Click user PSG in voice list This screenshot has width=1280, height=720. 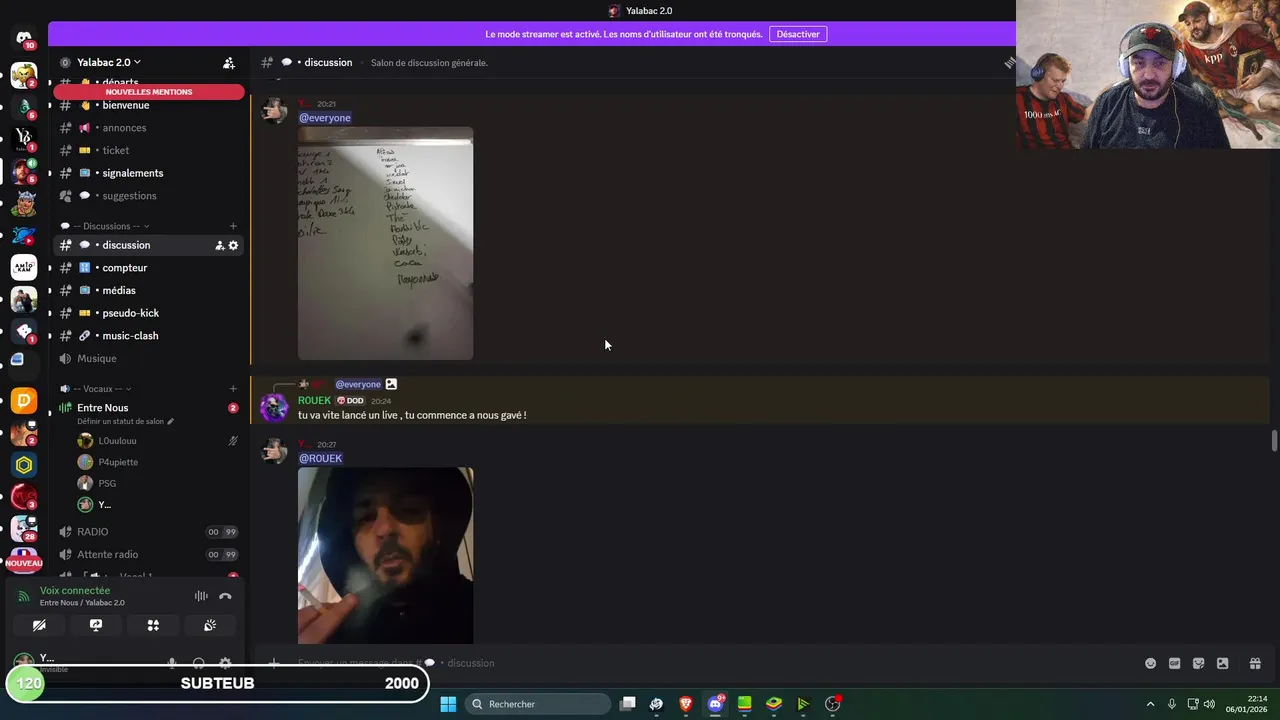[107, 483]
